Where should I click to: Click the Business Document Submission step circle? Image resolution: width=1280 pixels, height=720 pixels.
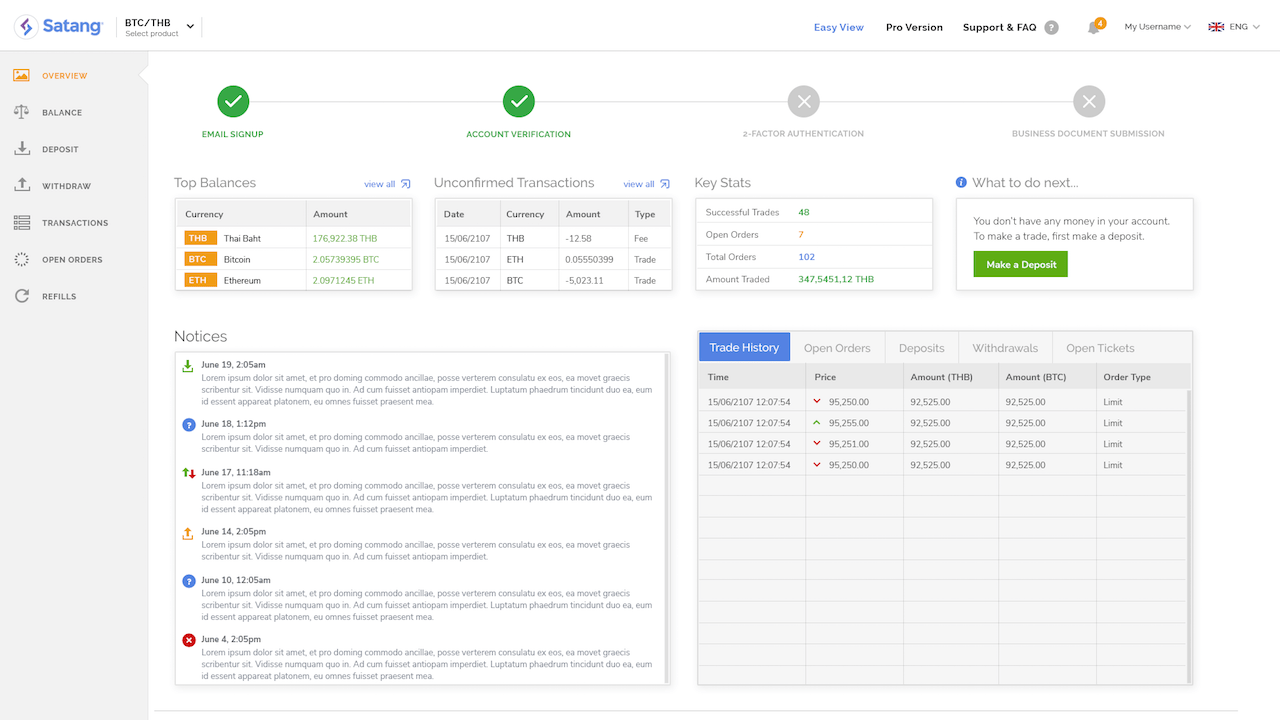(x=1089, y=101)
